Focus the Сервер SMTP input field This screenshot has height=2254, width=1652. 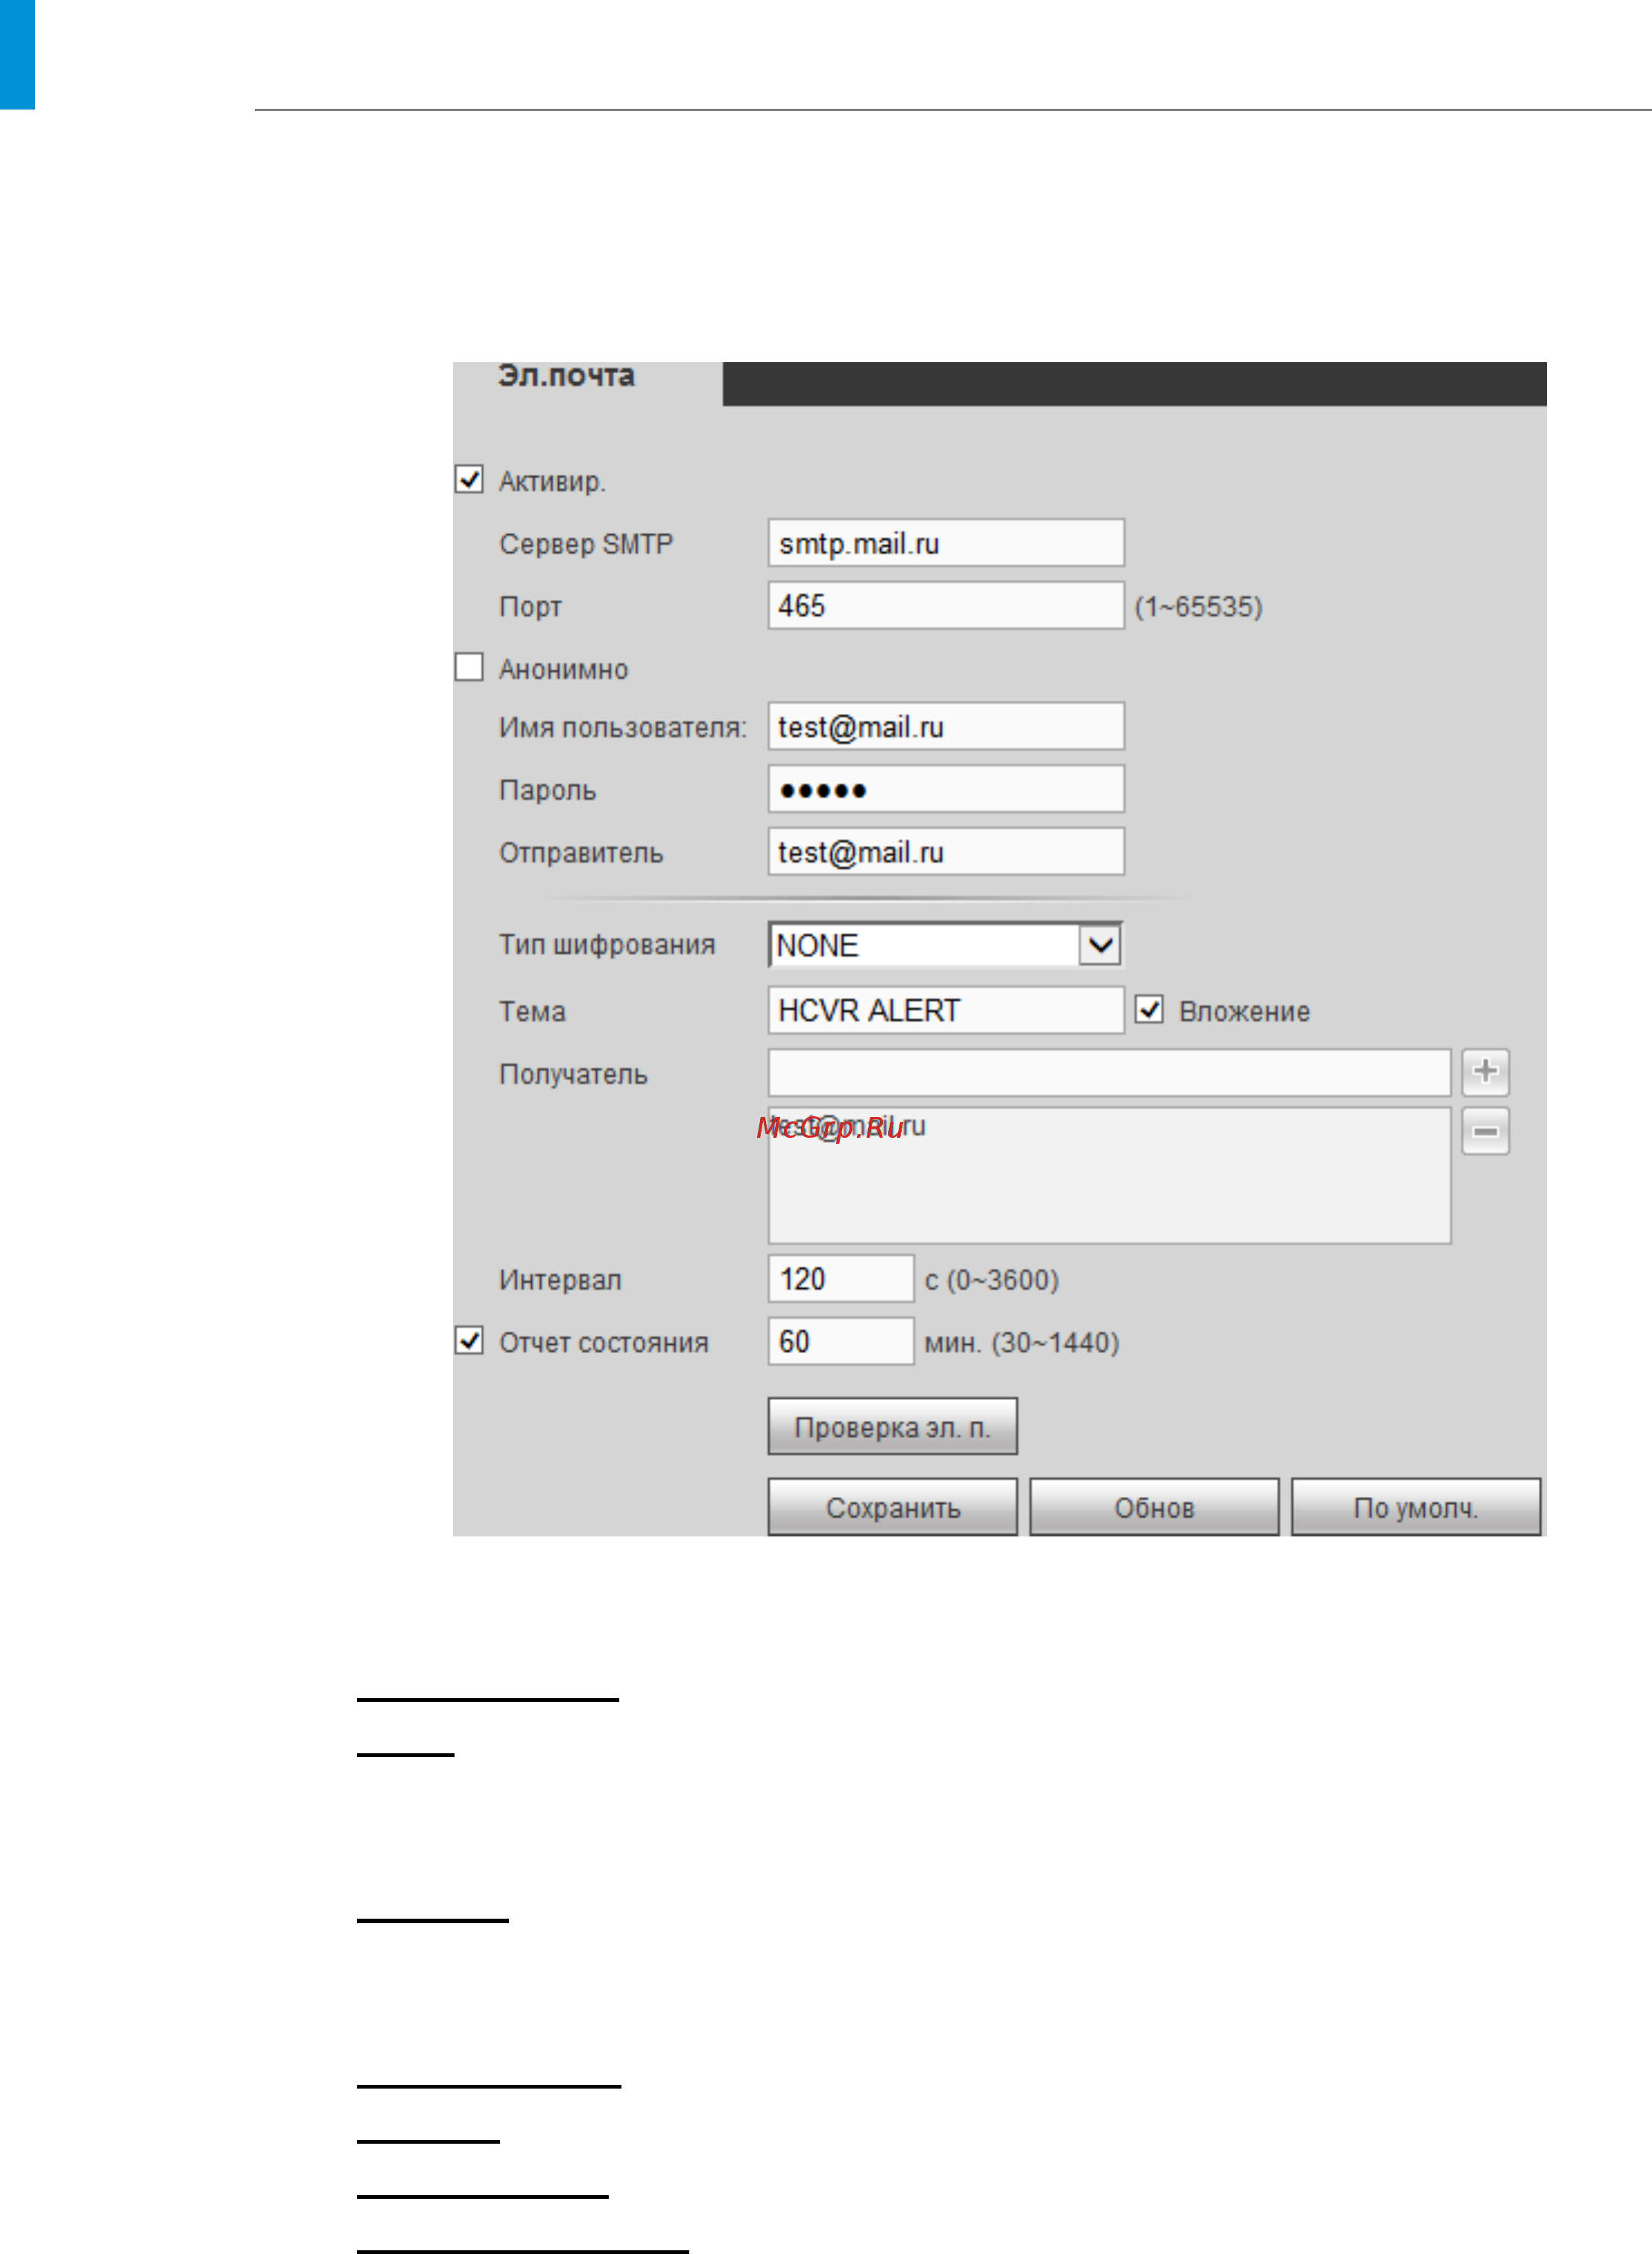946,542
